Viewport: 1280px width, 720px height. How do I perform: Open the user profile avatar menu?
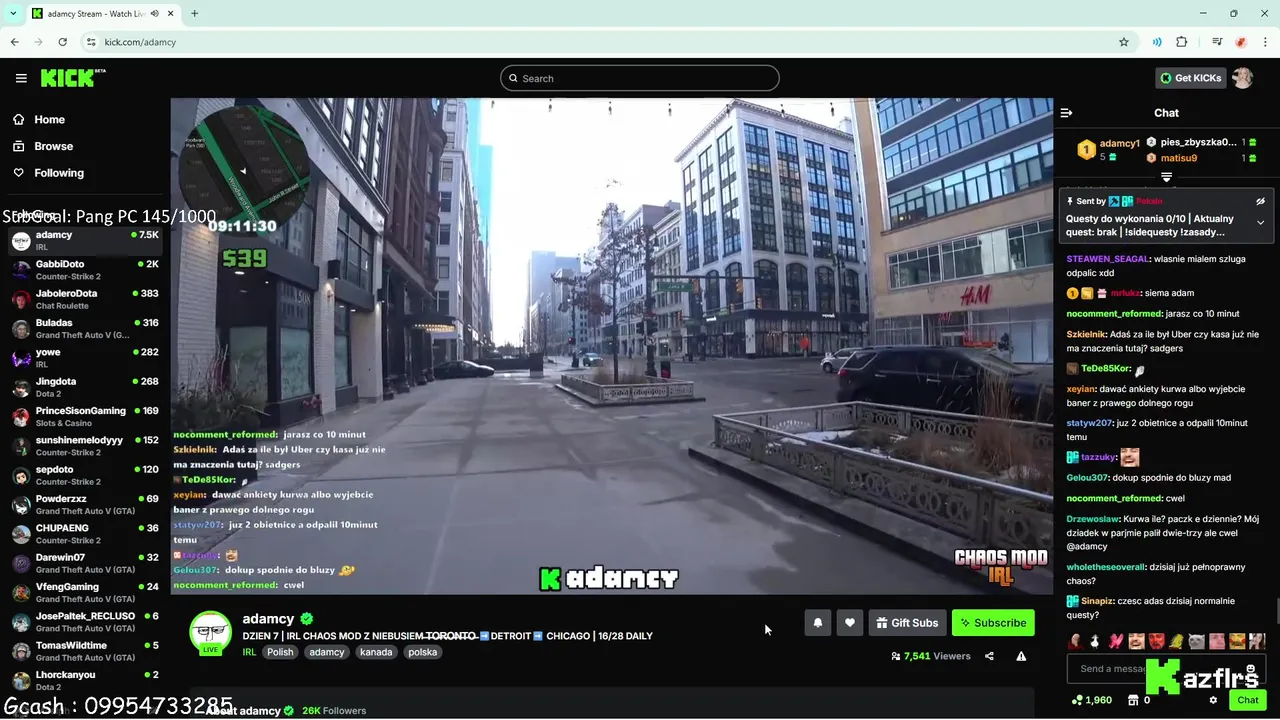click(x=1242, y=78)
